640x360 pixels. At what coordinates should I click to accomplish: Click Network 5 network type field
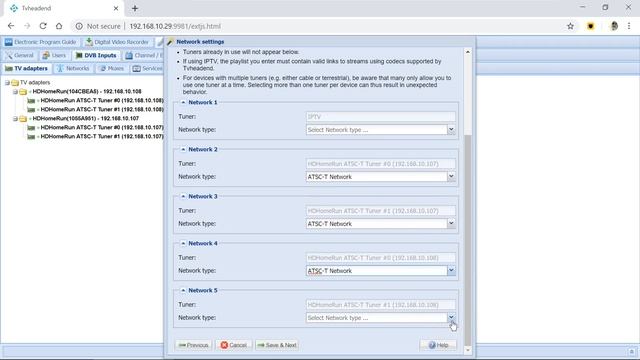tap(376, 318)
